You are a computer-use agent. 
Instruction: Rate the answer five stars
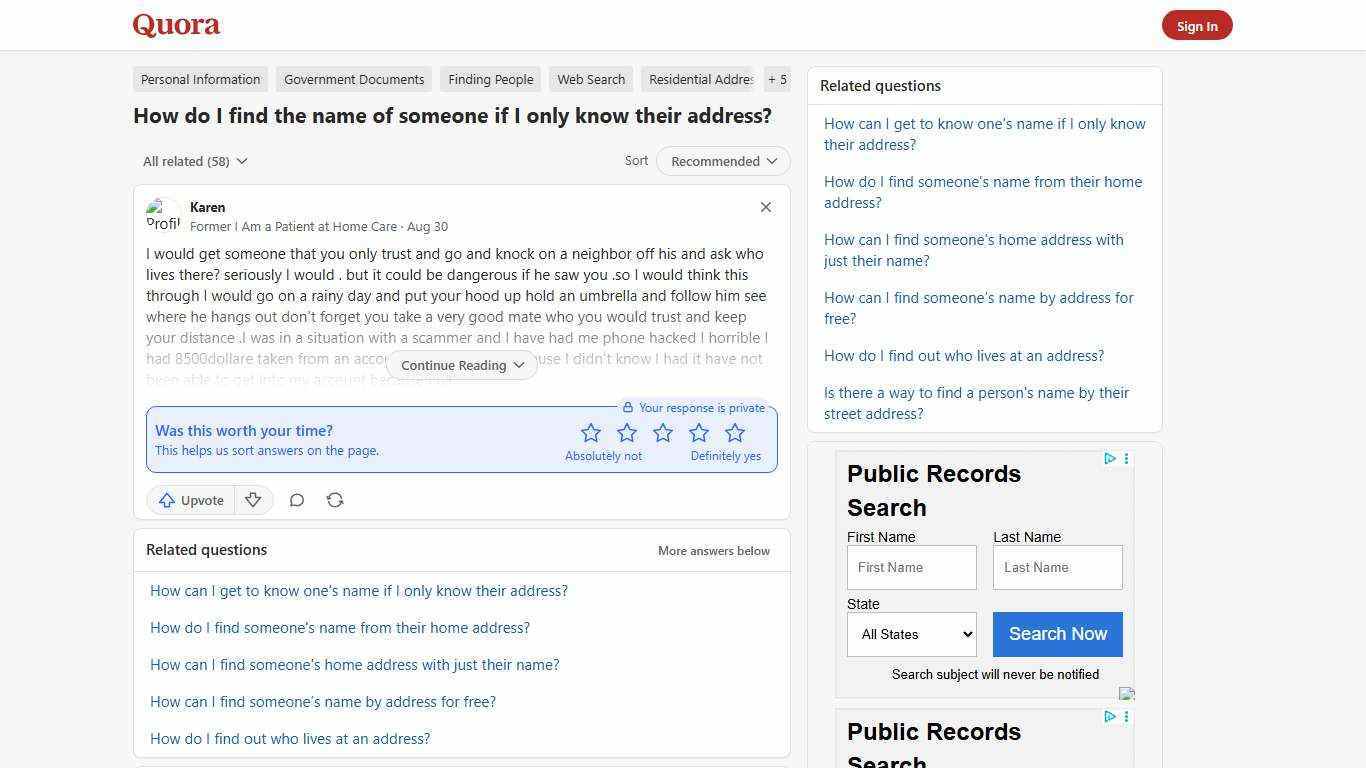(x=735, y=432)
